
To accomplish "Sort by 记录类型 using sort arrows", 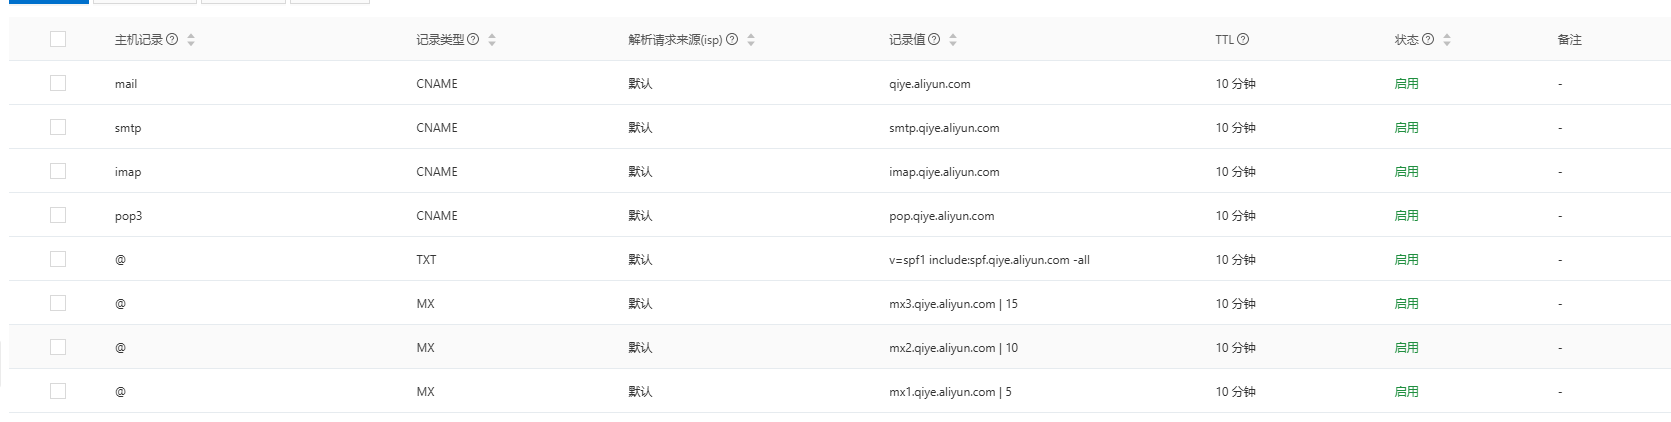I will pos(492,40).
